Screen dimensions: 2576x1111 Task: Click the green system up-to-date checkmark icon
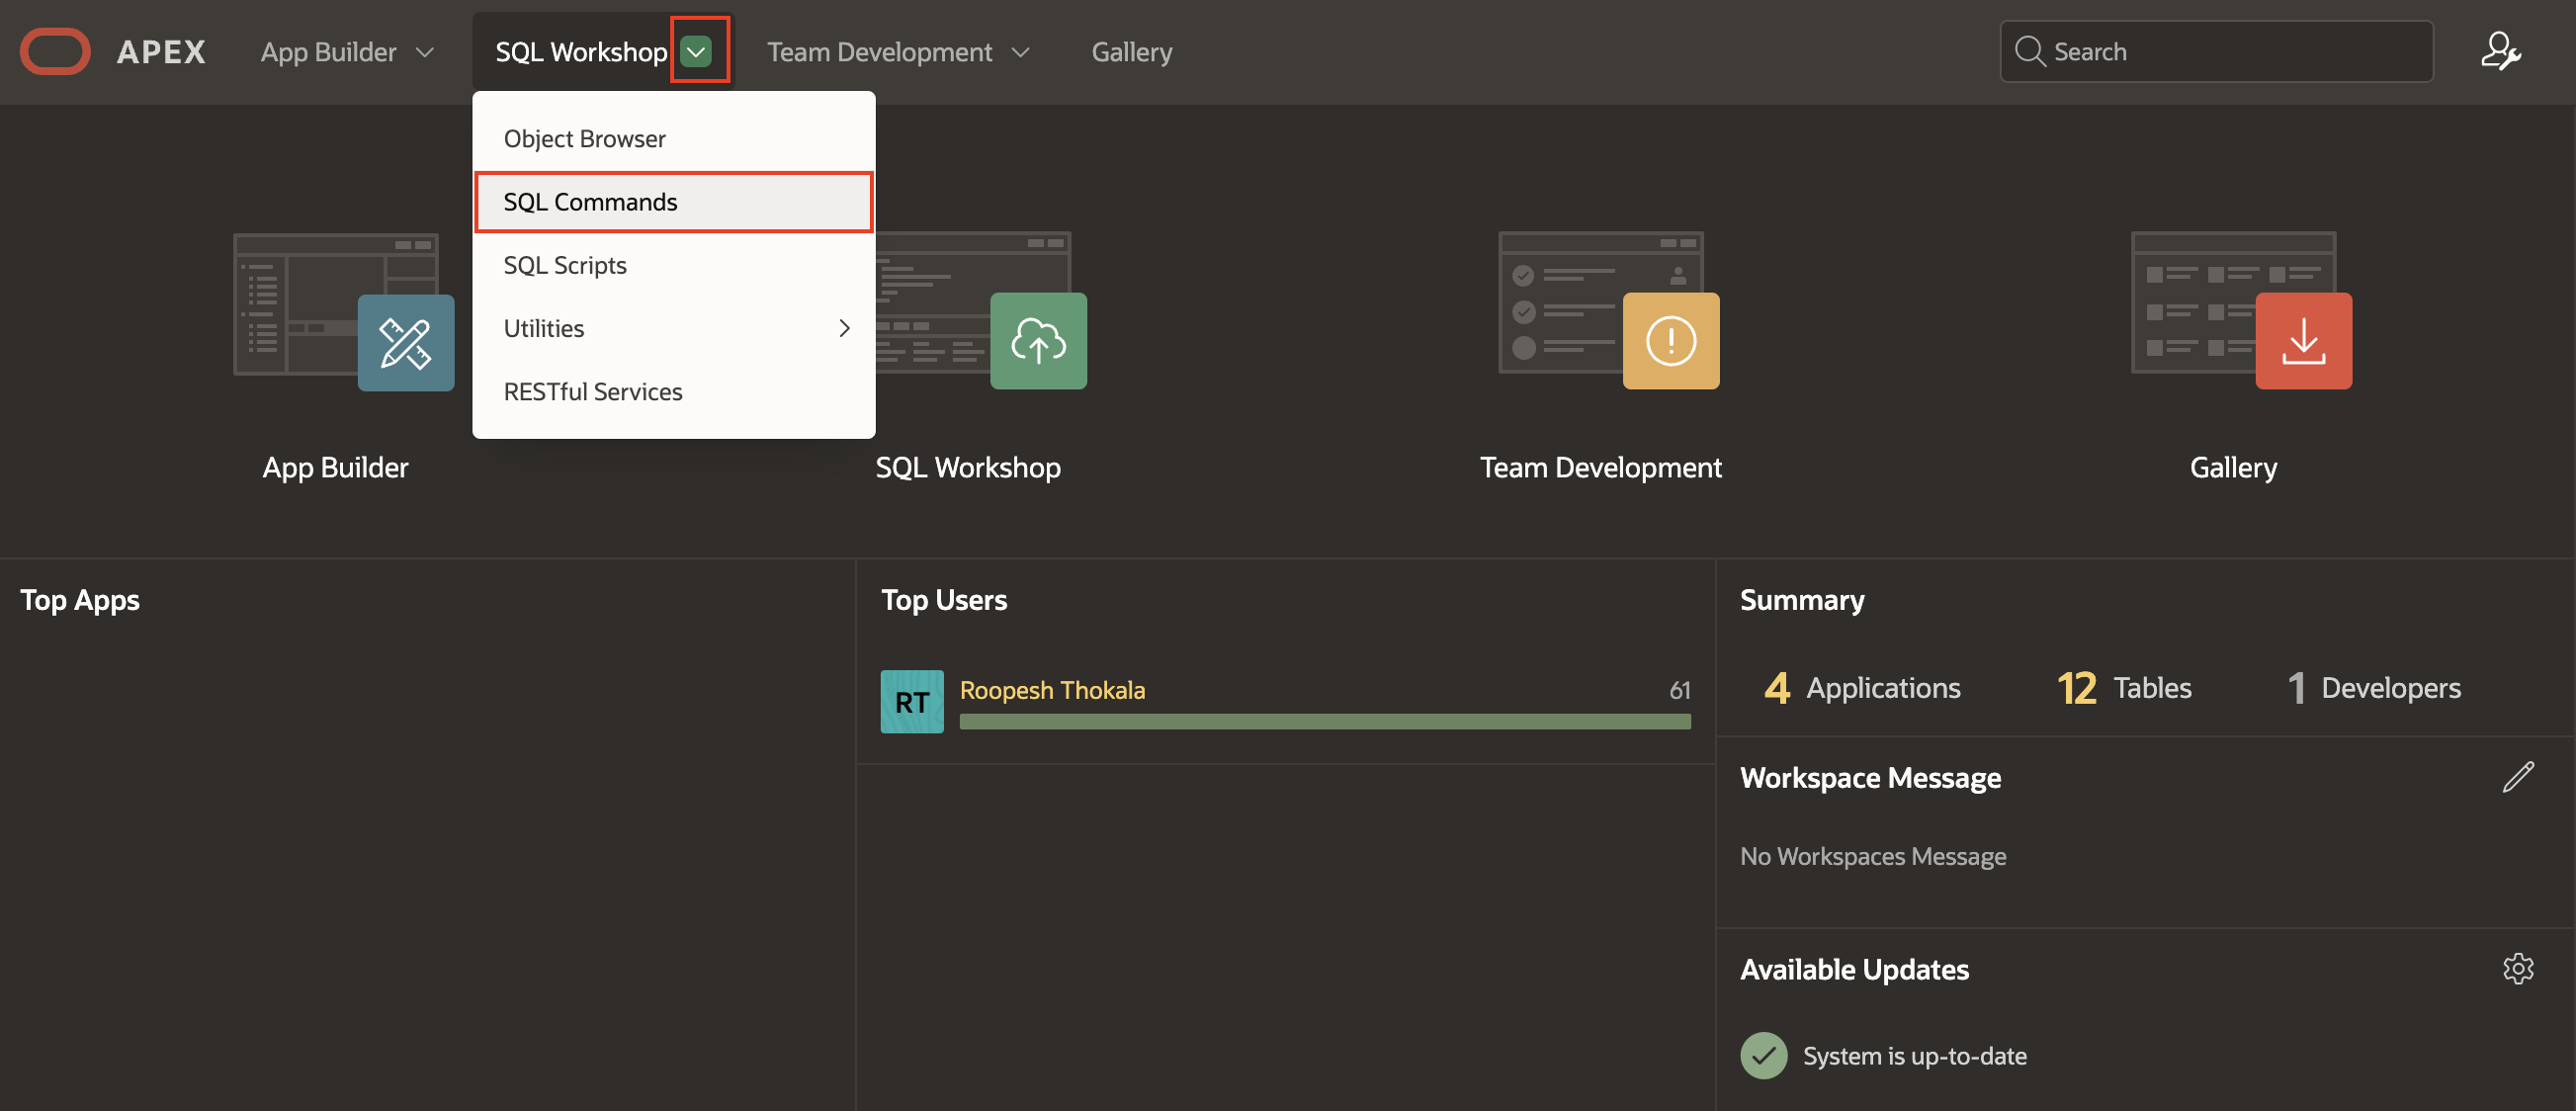[1763, 1055]
